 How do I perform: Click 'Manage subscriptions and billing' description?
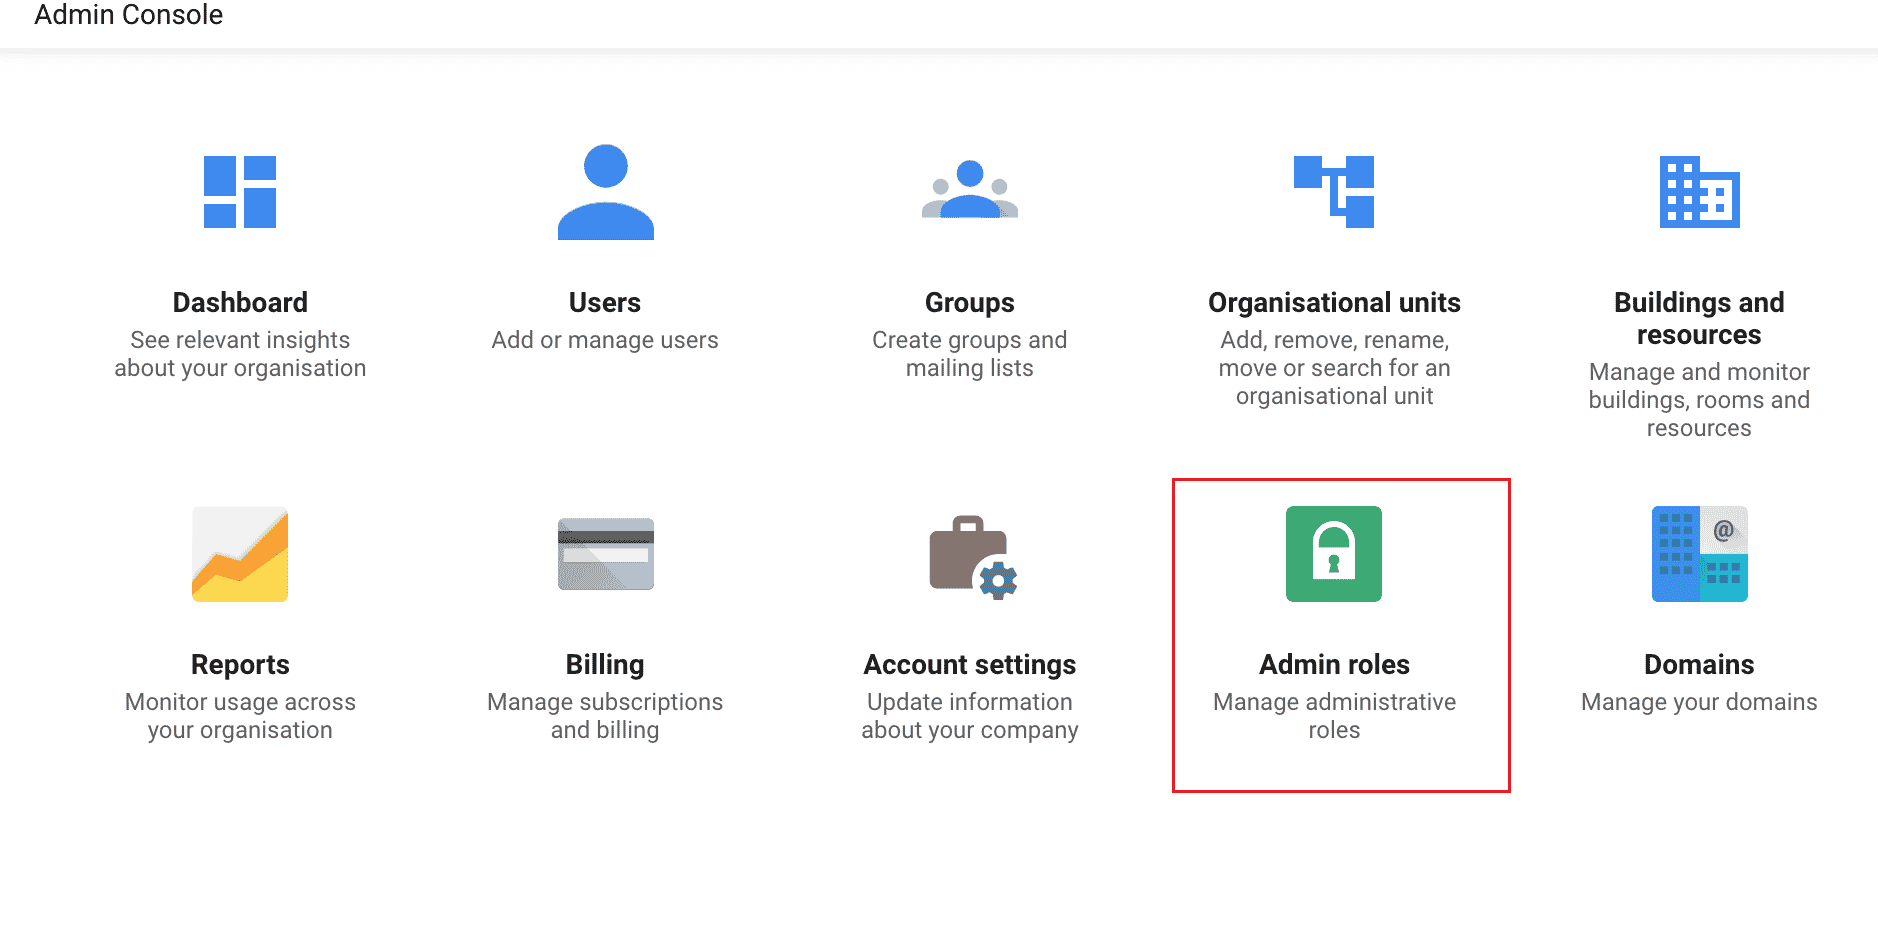pyautogui.click(x=605, y=716)
